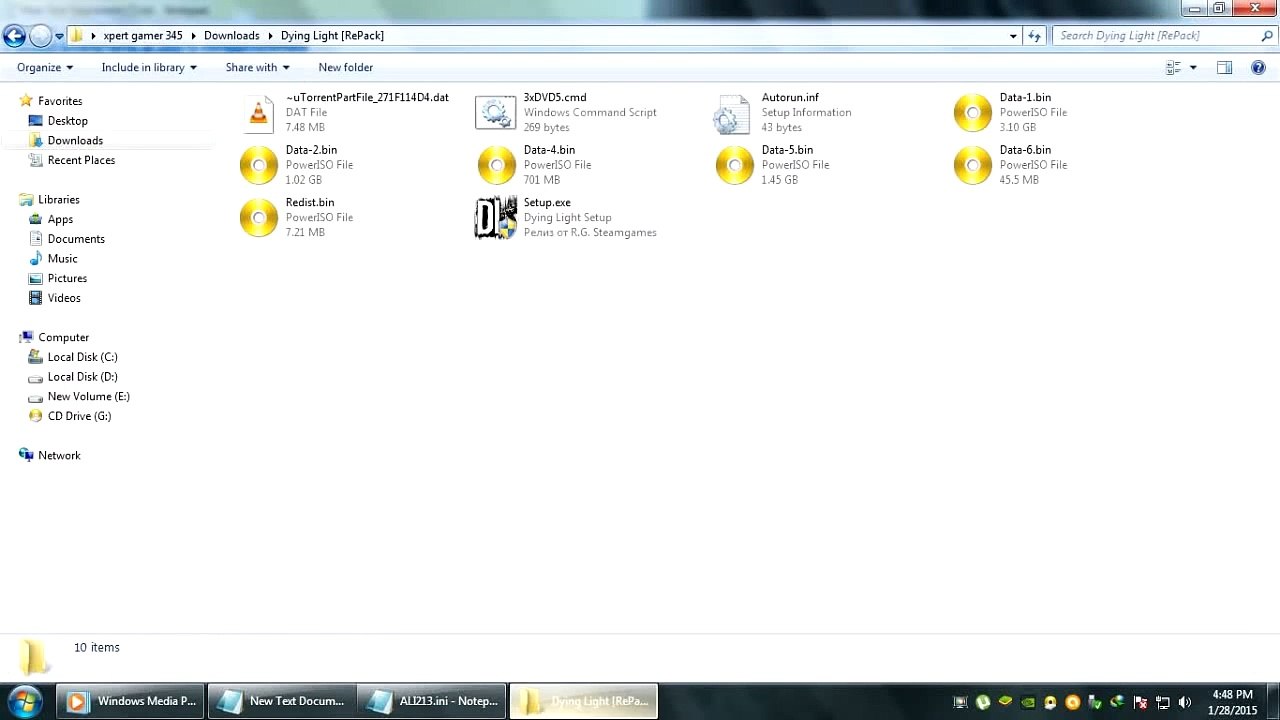Click the Forward navigation arrow

click(x=41, y=37)
